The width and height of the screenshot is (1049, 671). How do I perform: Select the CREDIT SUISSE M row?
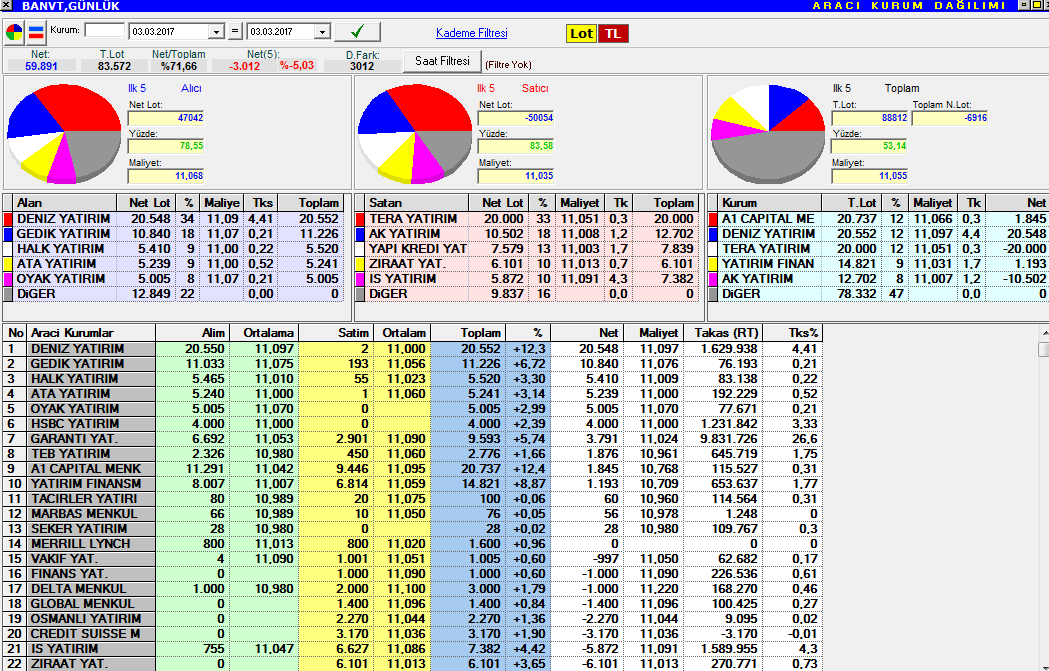[x=413, y=634]
